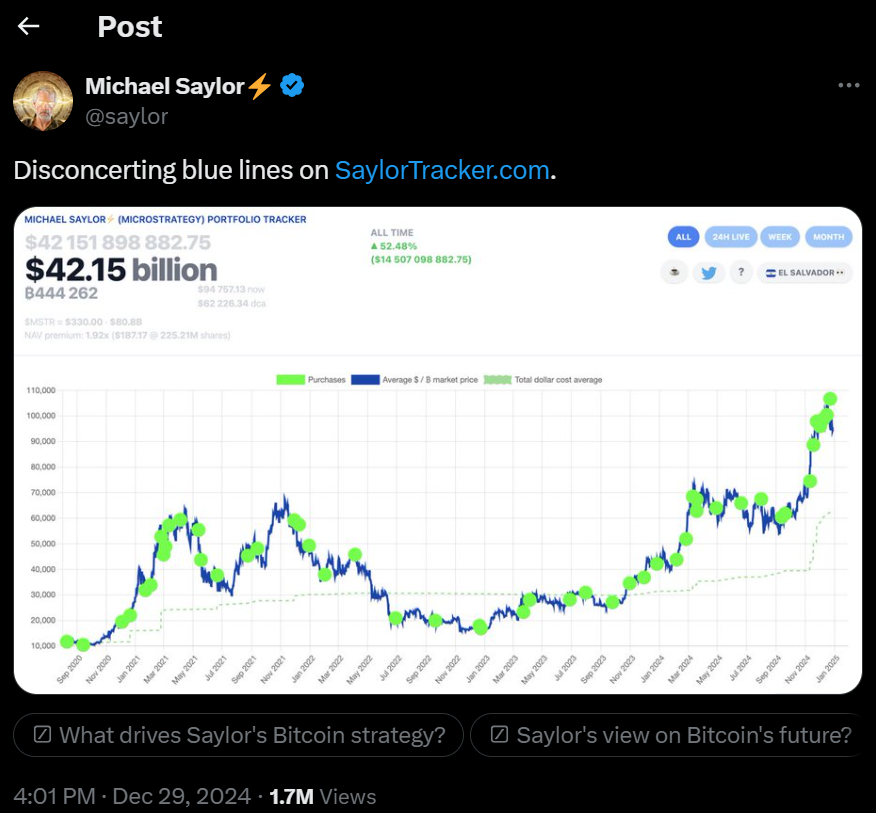Screen dimensions: 876x813
Task: Open Michael Saylor's profile picture
Action: click(x=43, y=101)
